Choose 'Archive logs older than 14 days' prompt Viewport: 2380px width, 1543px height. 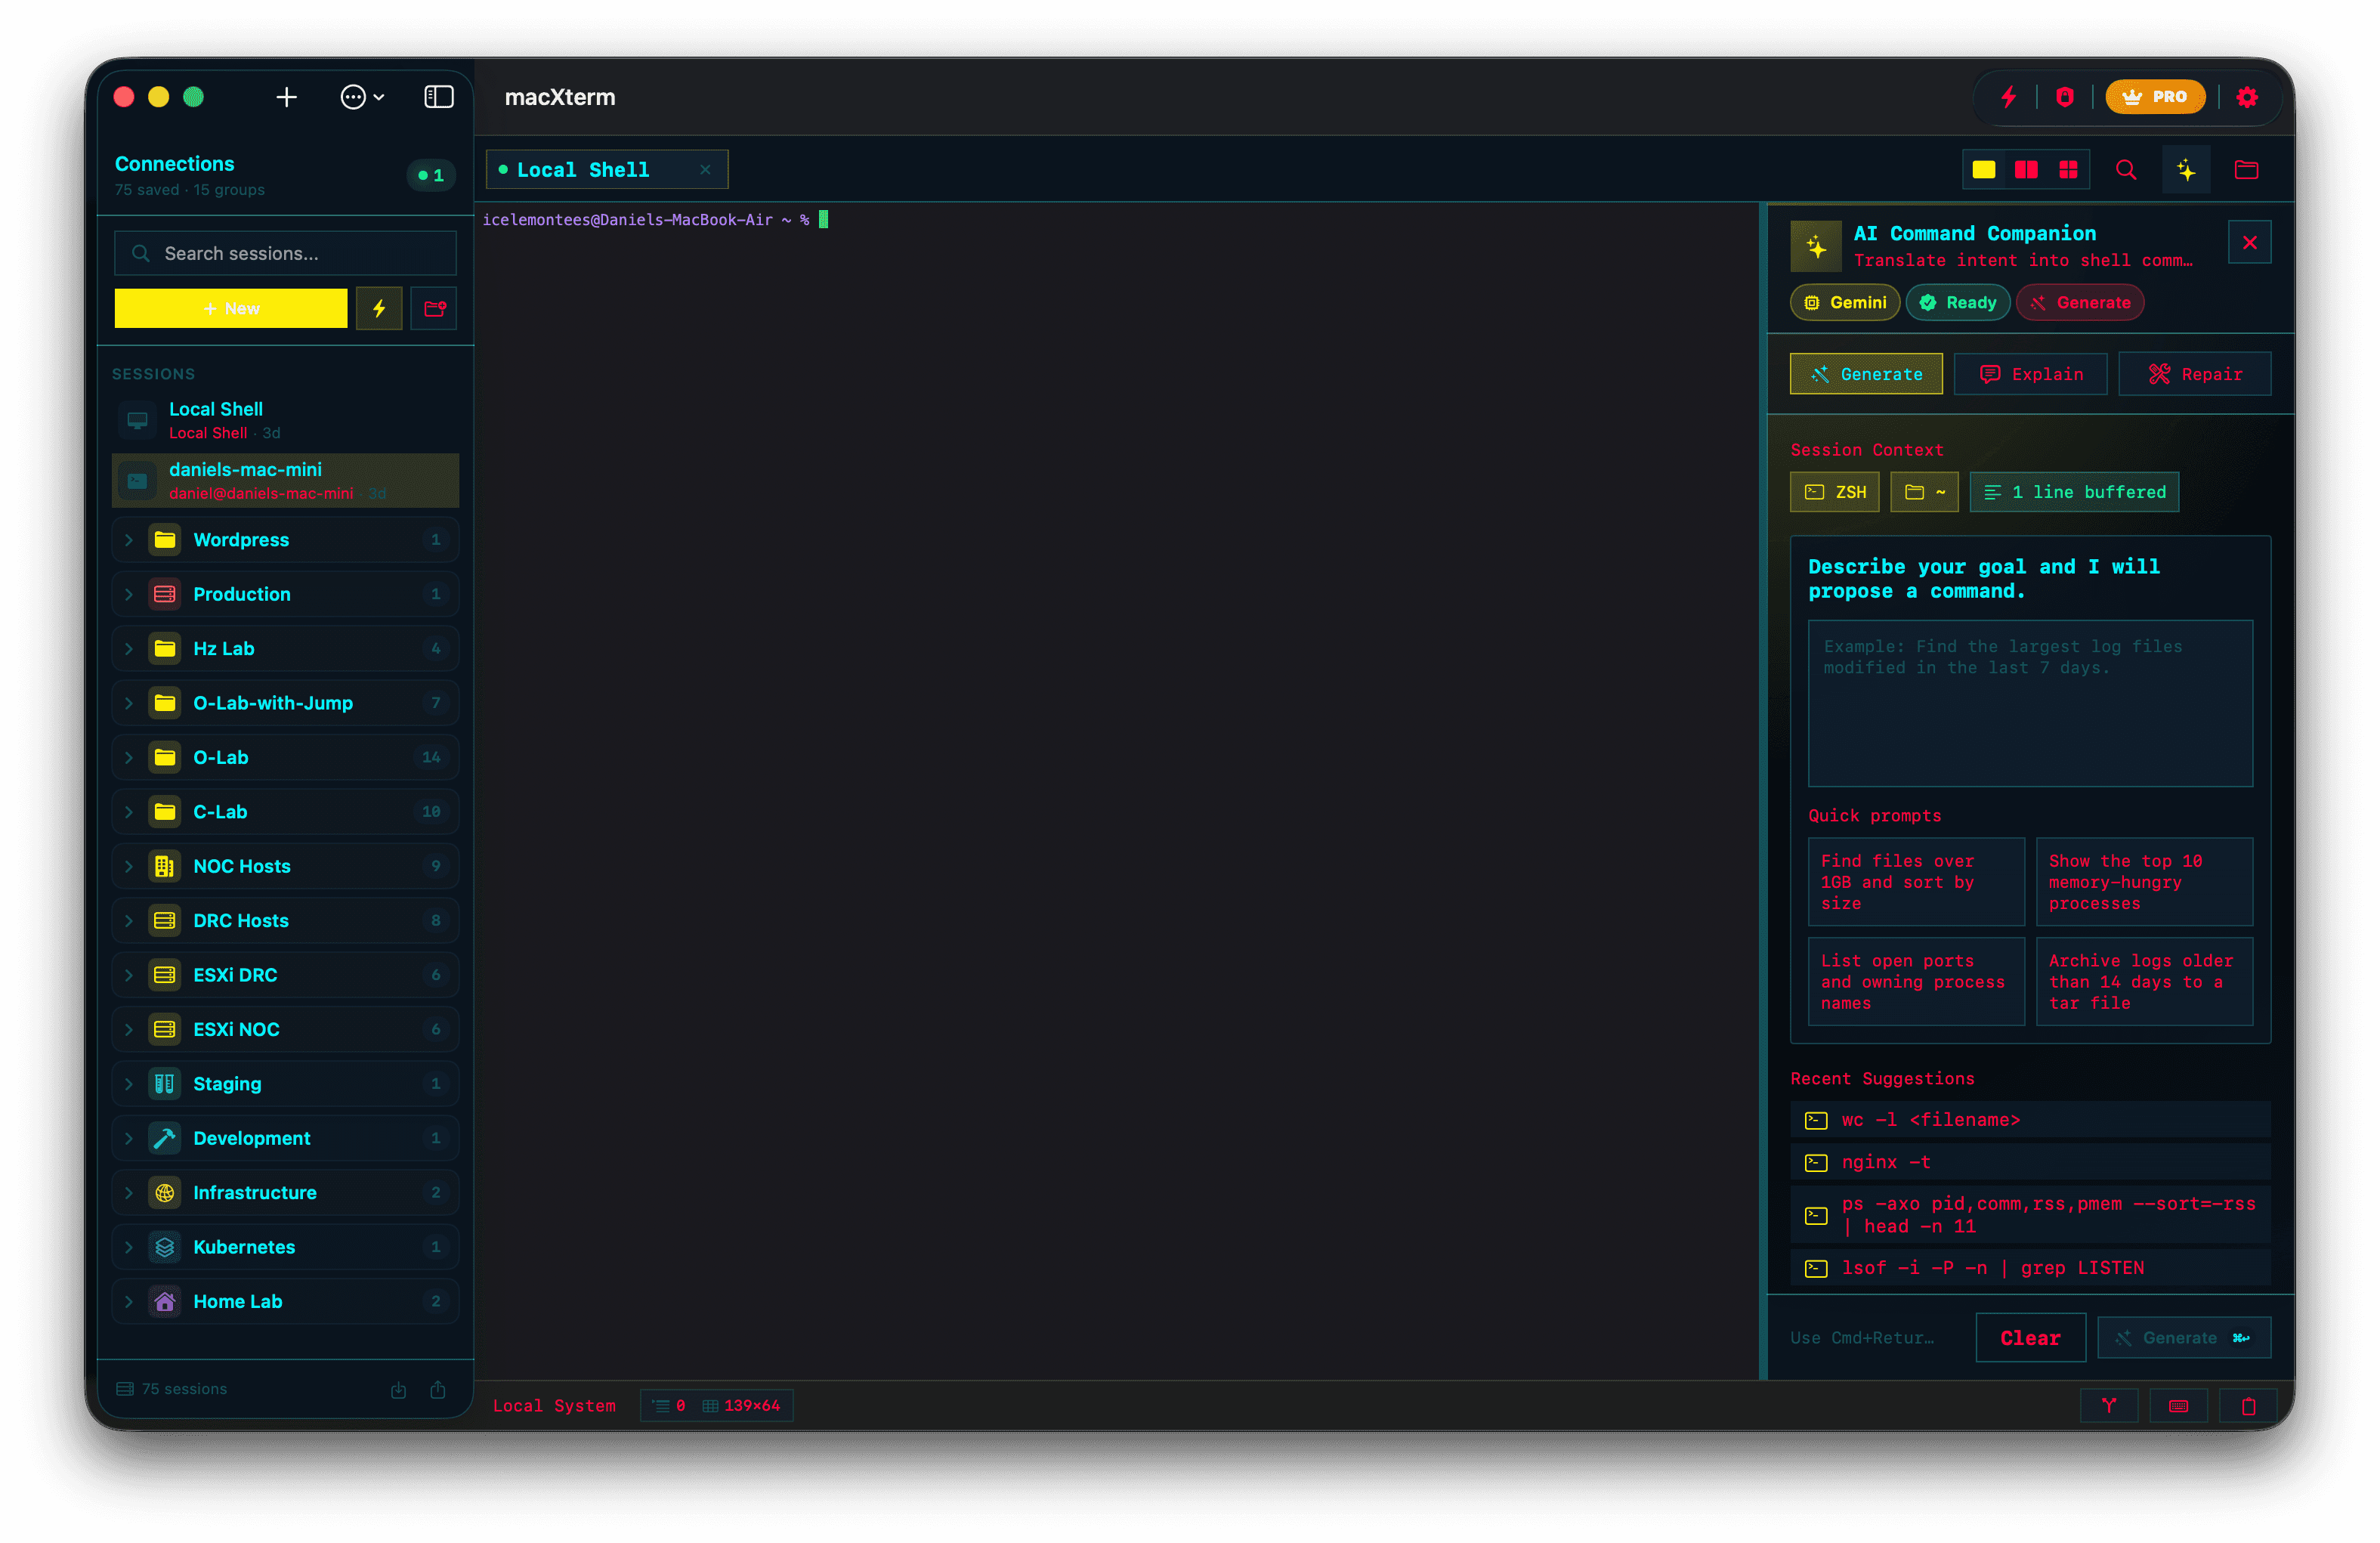(2145, 982)
